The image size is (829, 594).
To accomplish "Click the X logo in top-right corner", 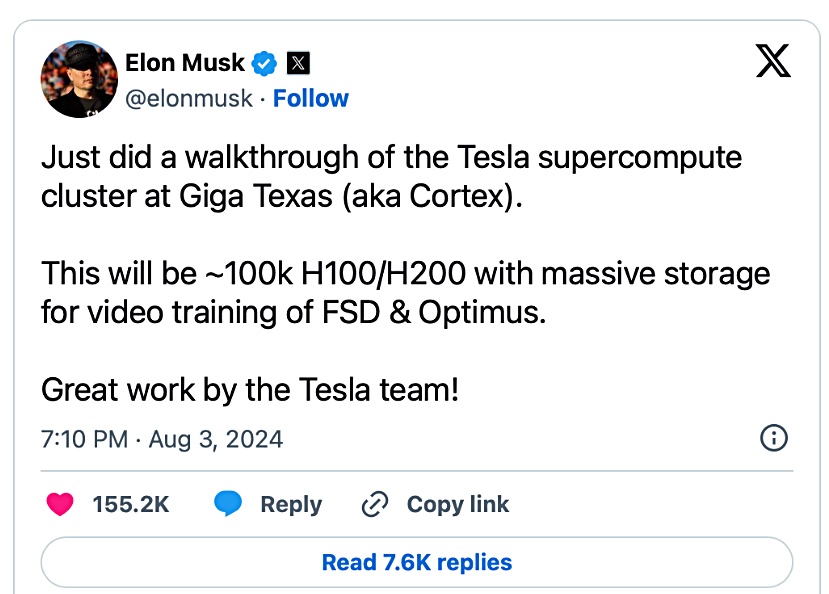I will pyautogui.click(x=773, y=61).
